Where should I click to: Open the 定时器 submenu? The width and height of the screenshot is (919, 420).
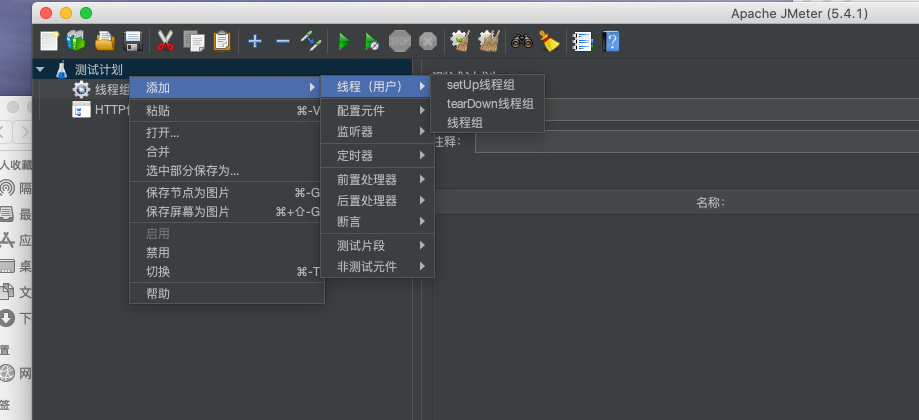377,156
